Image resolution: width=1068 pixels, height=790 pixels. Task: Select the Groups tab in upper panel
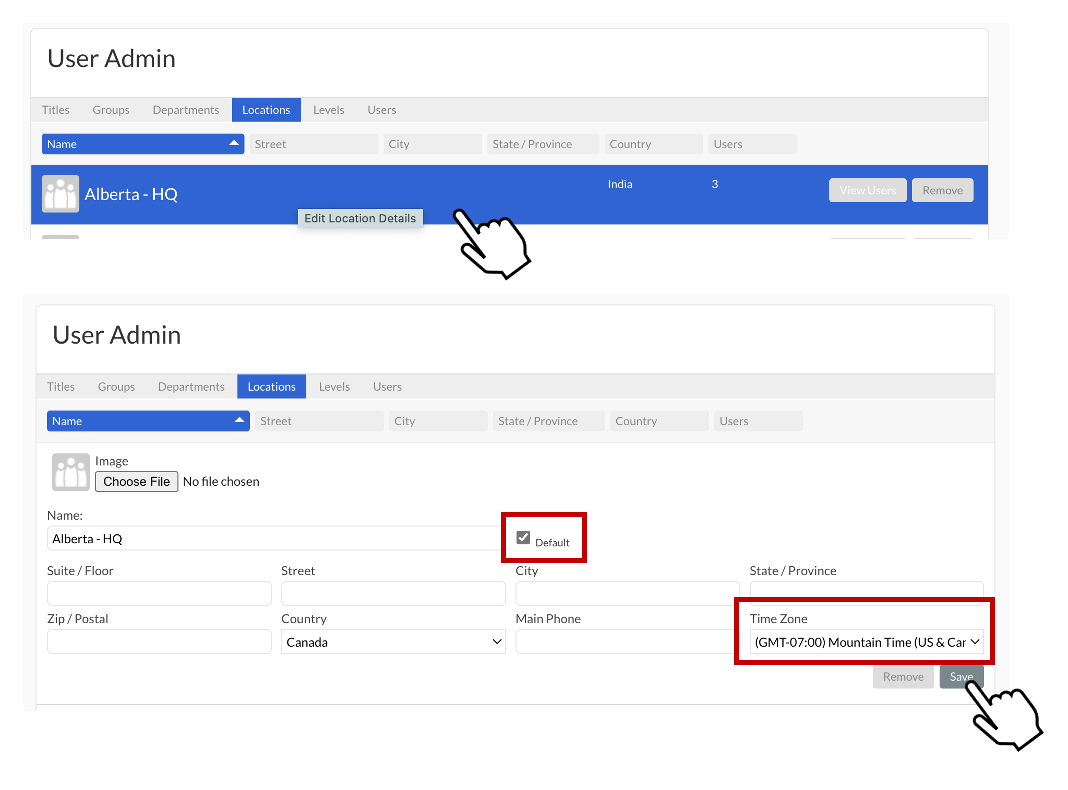(x=111, y=110)
